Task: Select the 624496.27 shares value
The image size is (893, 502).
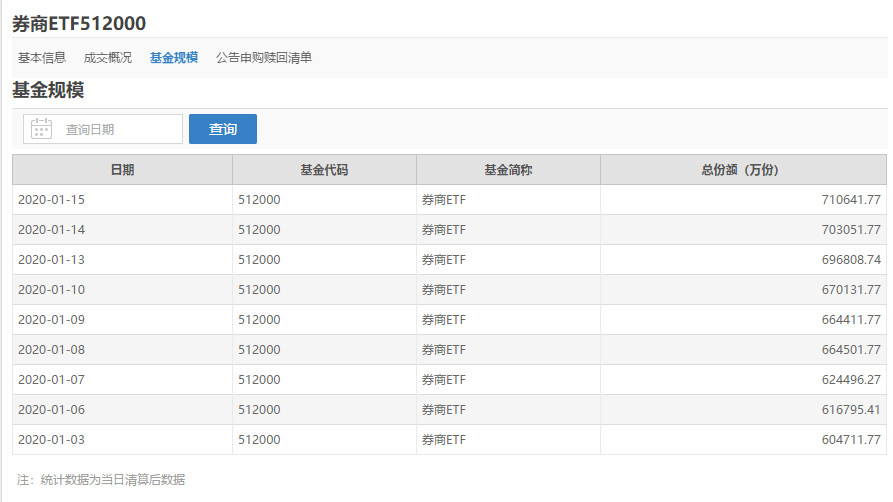Action: tap(849, 380)
